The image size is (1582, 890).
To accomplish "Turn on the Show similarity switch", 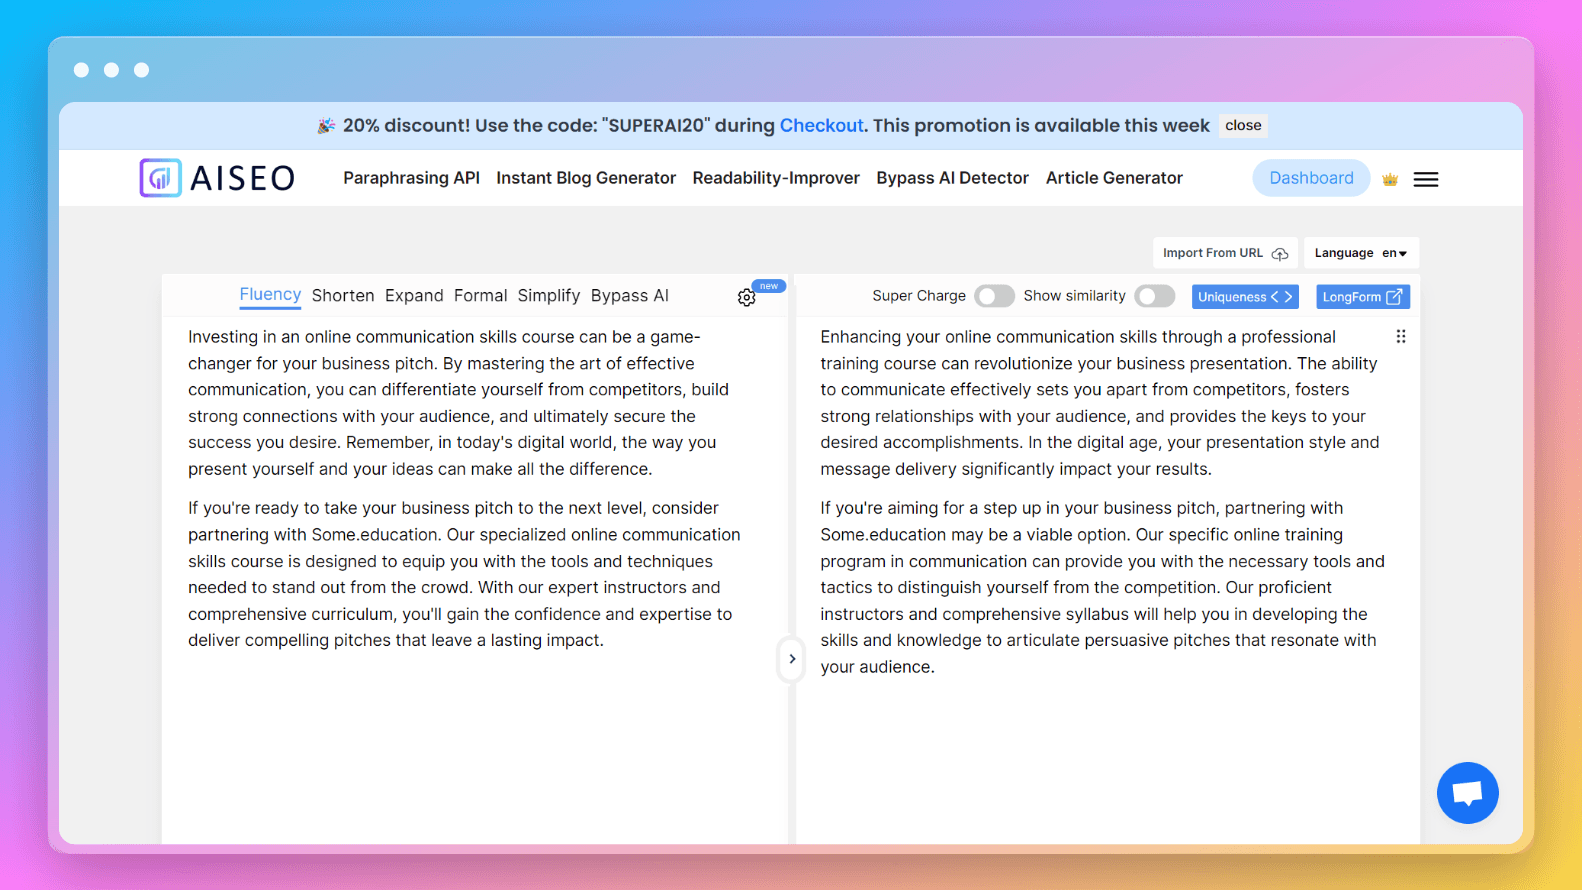I will pyautogui.click(x=1154, y=296).
